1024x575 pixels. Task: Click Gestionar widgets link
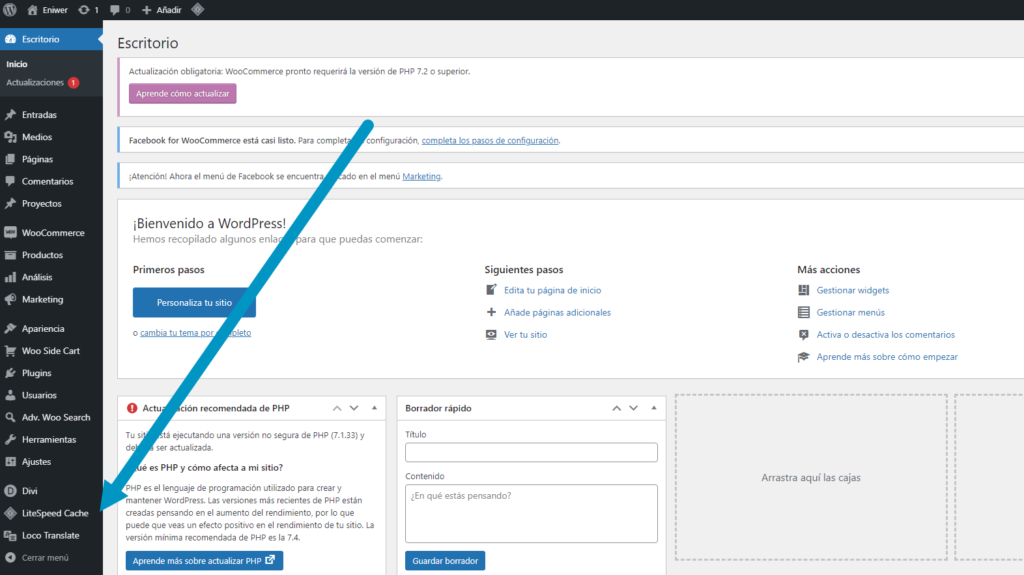coord(852,290)
